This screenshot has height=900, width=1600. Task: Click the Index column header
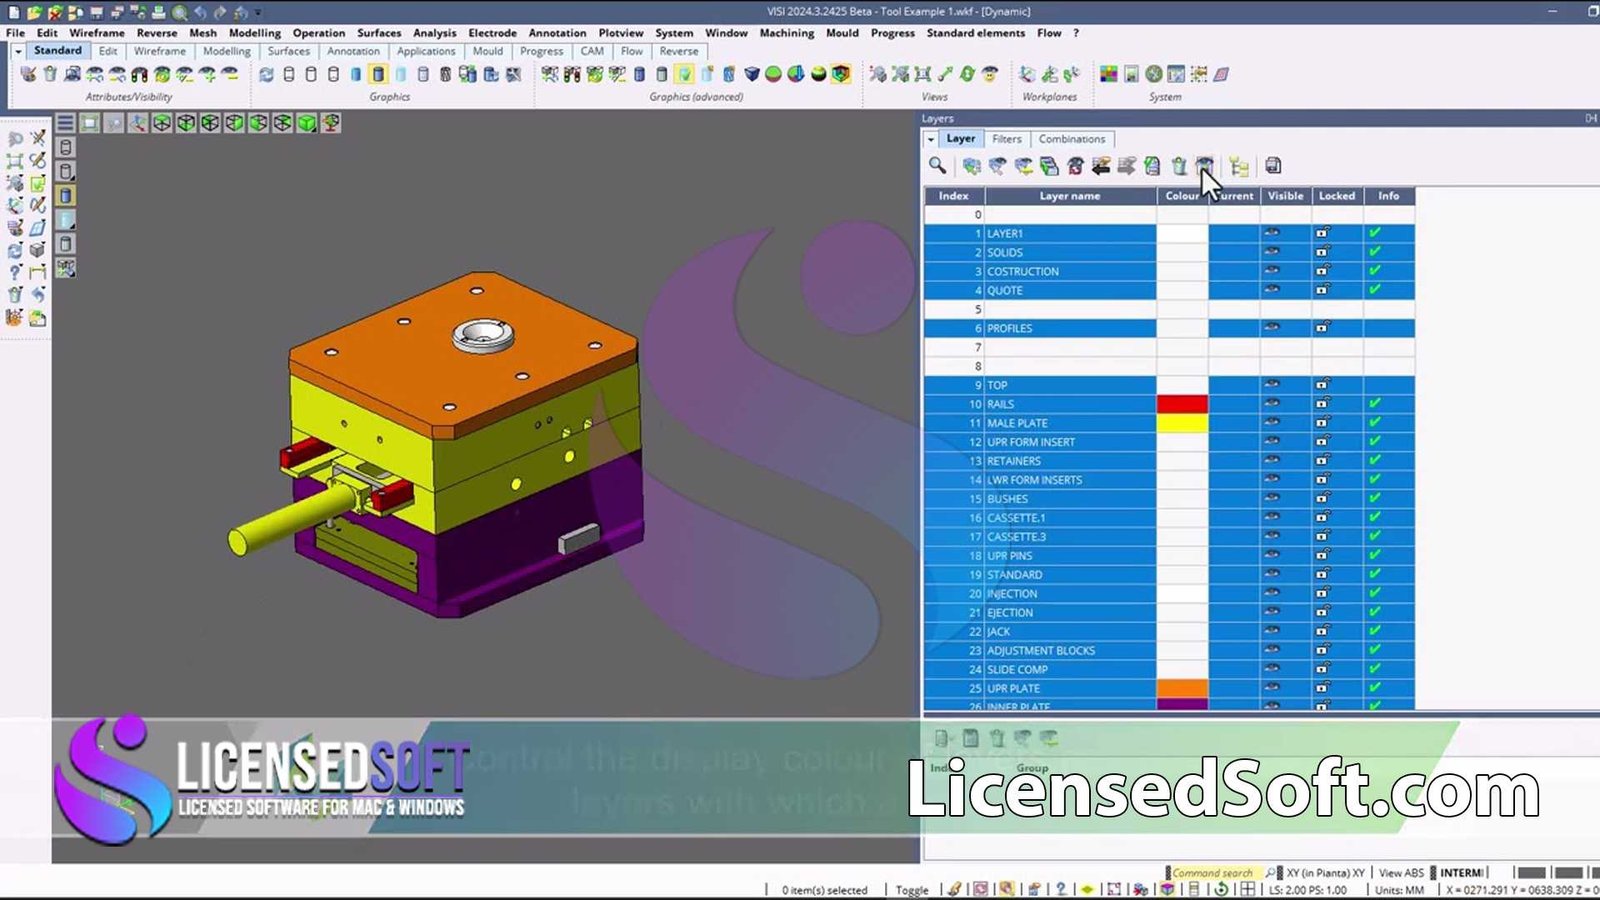[x=954, y=196]
